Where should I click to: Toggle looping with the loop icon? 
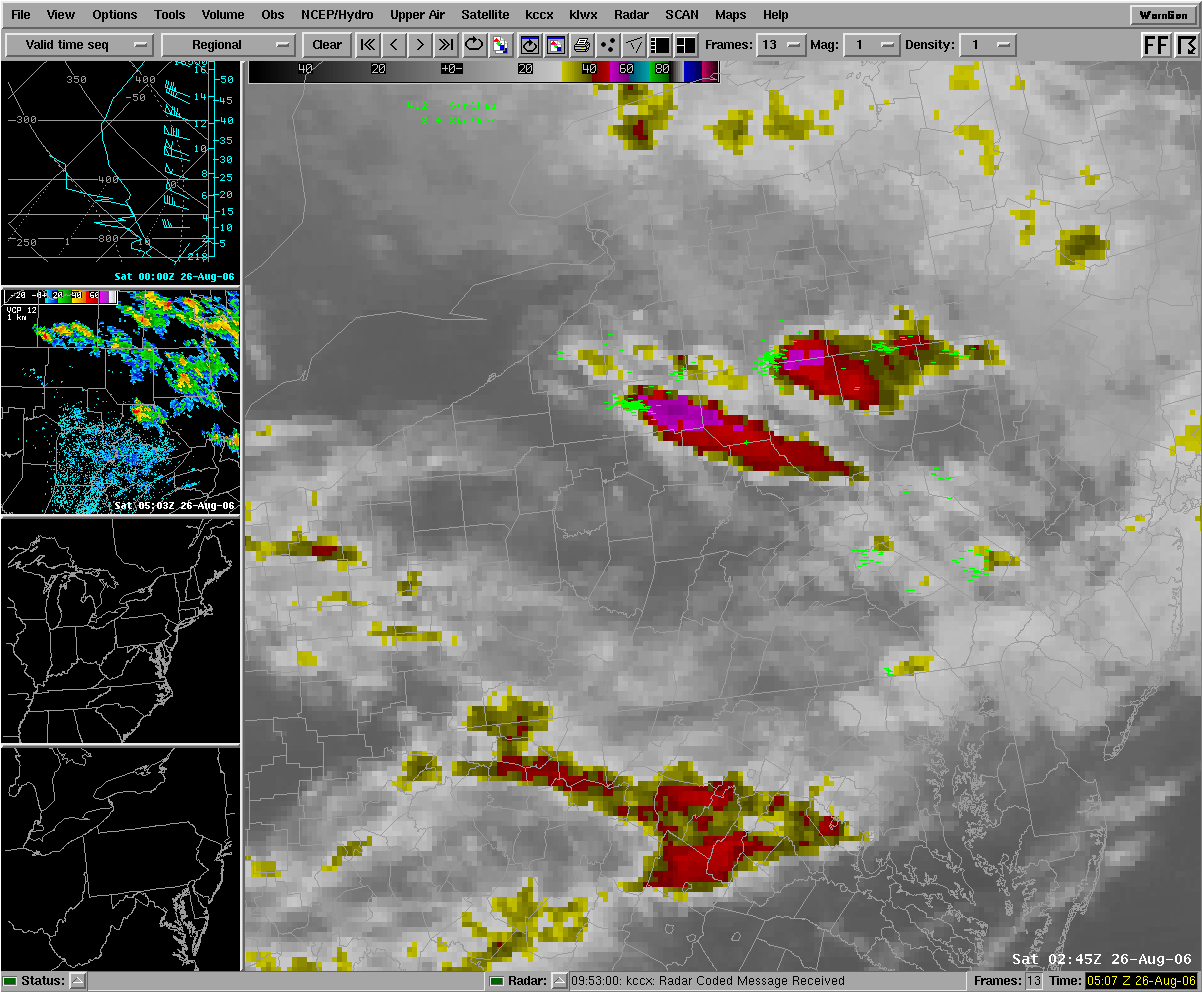tap(473, 45)
